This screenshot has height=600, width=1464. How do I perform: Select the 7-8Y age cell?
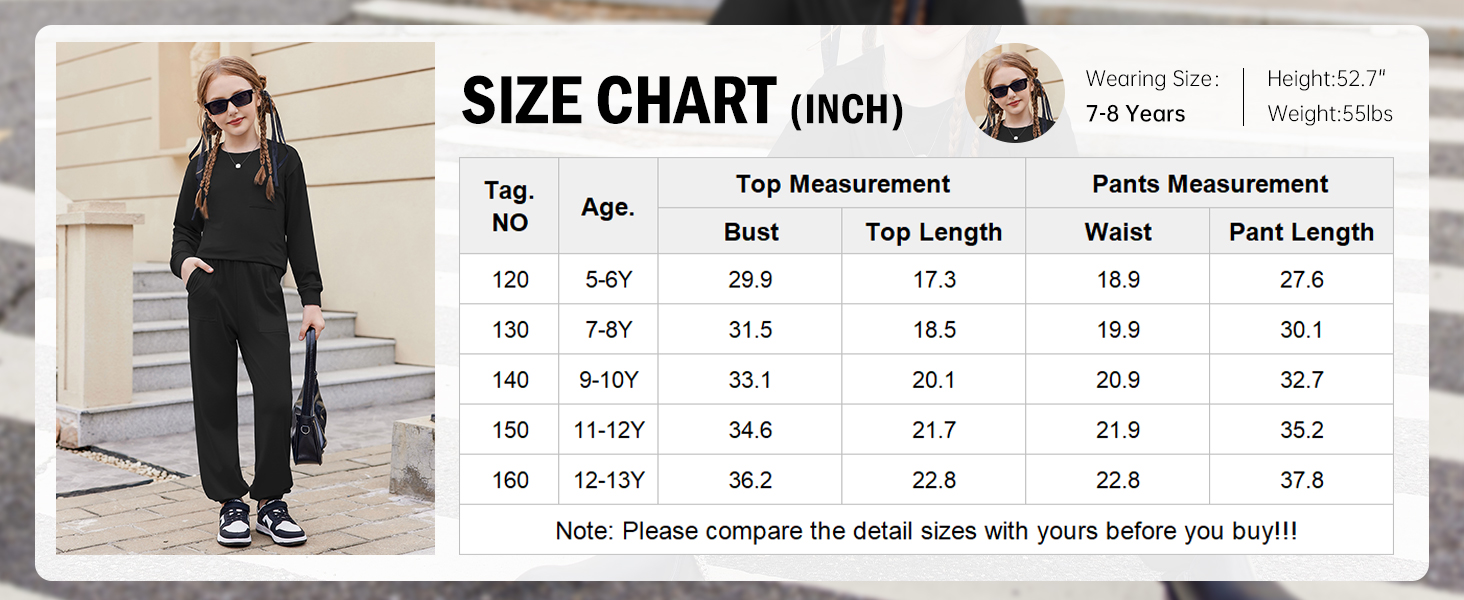608,330
